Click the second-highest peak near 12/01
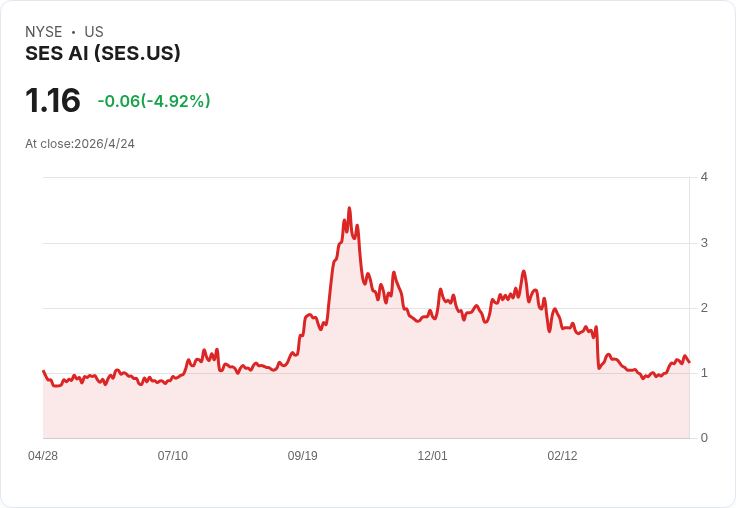The width and height of the screenshot is (736, 508). (393, 272)
